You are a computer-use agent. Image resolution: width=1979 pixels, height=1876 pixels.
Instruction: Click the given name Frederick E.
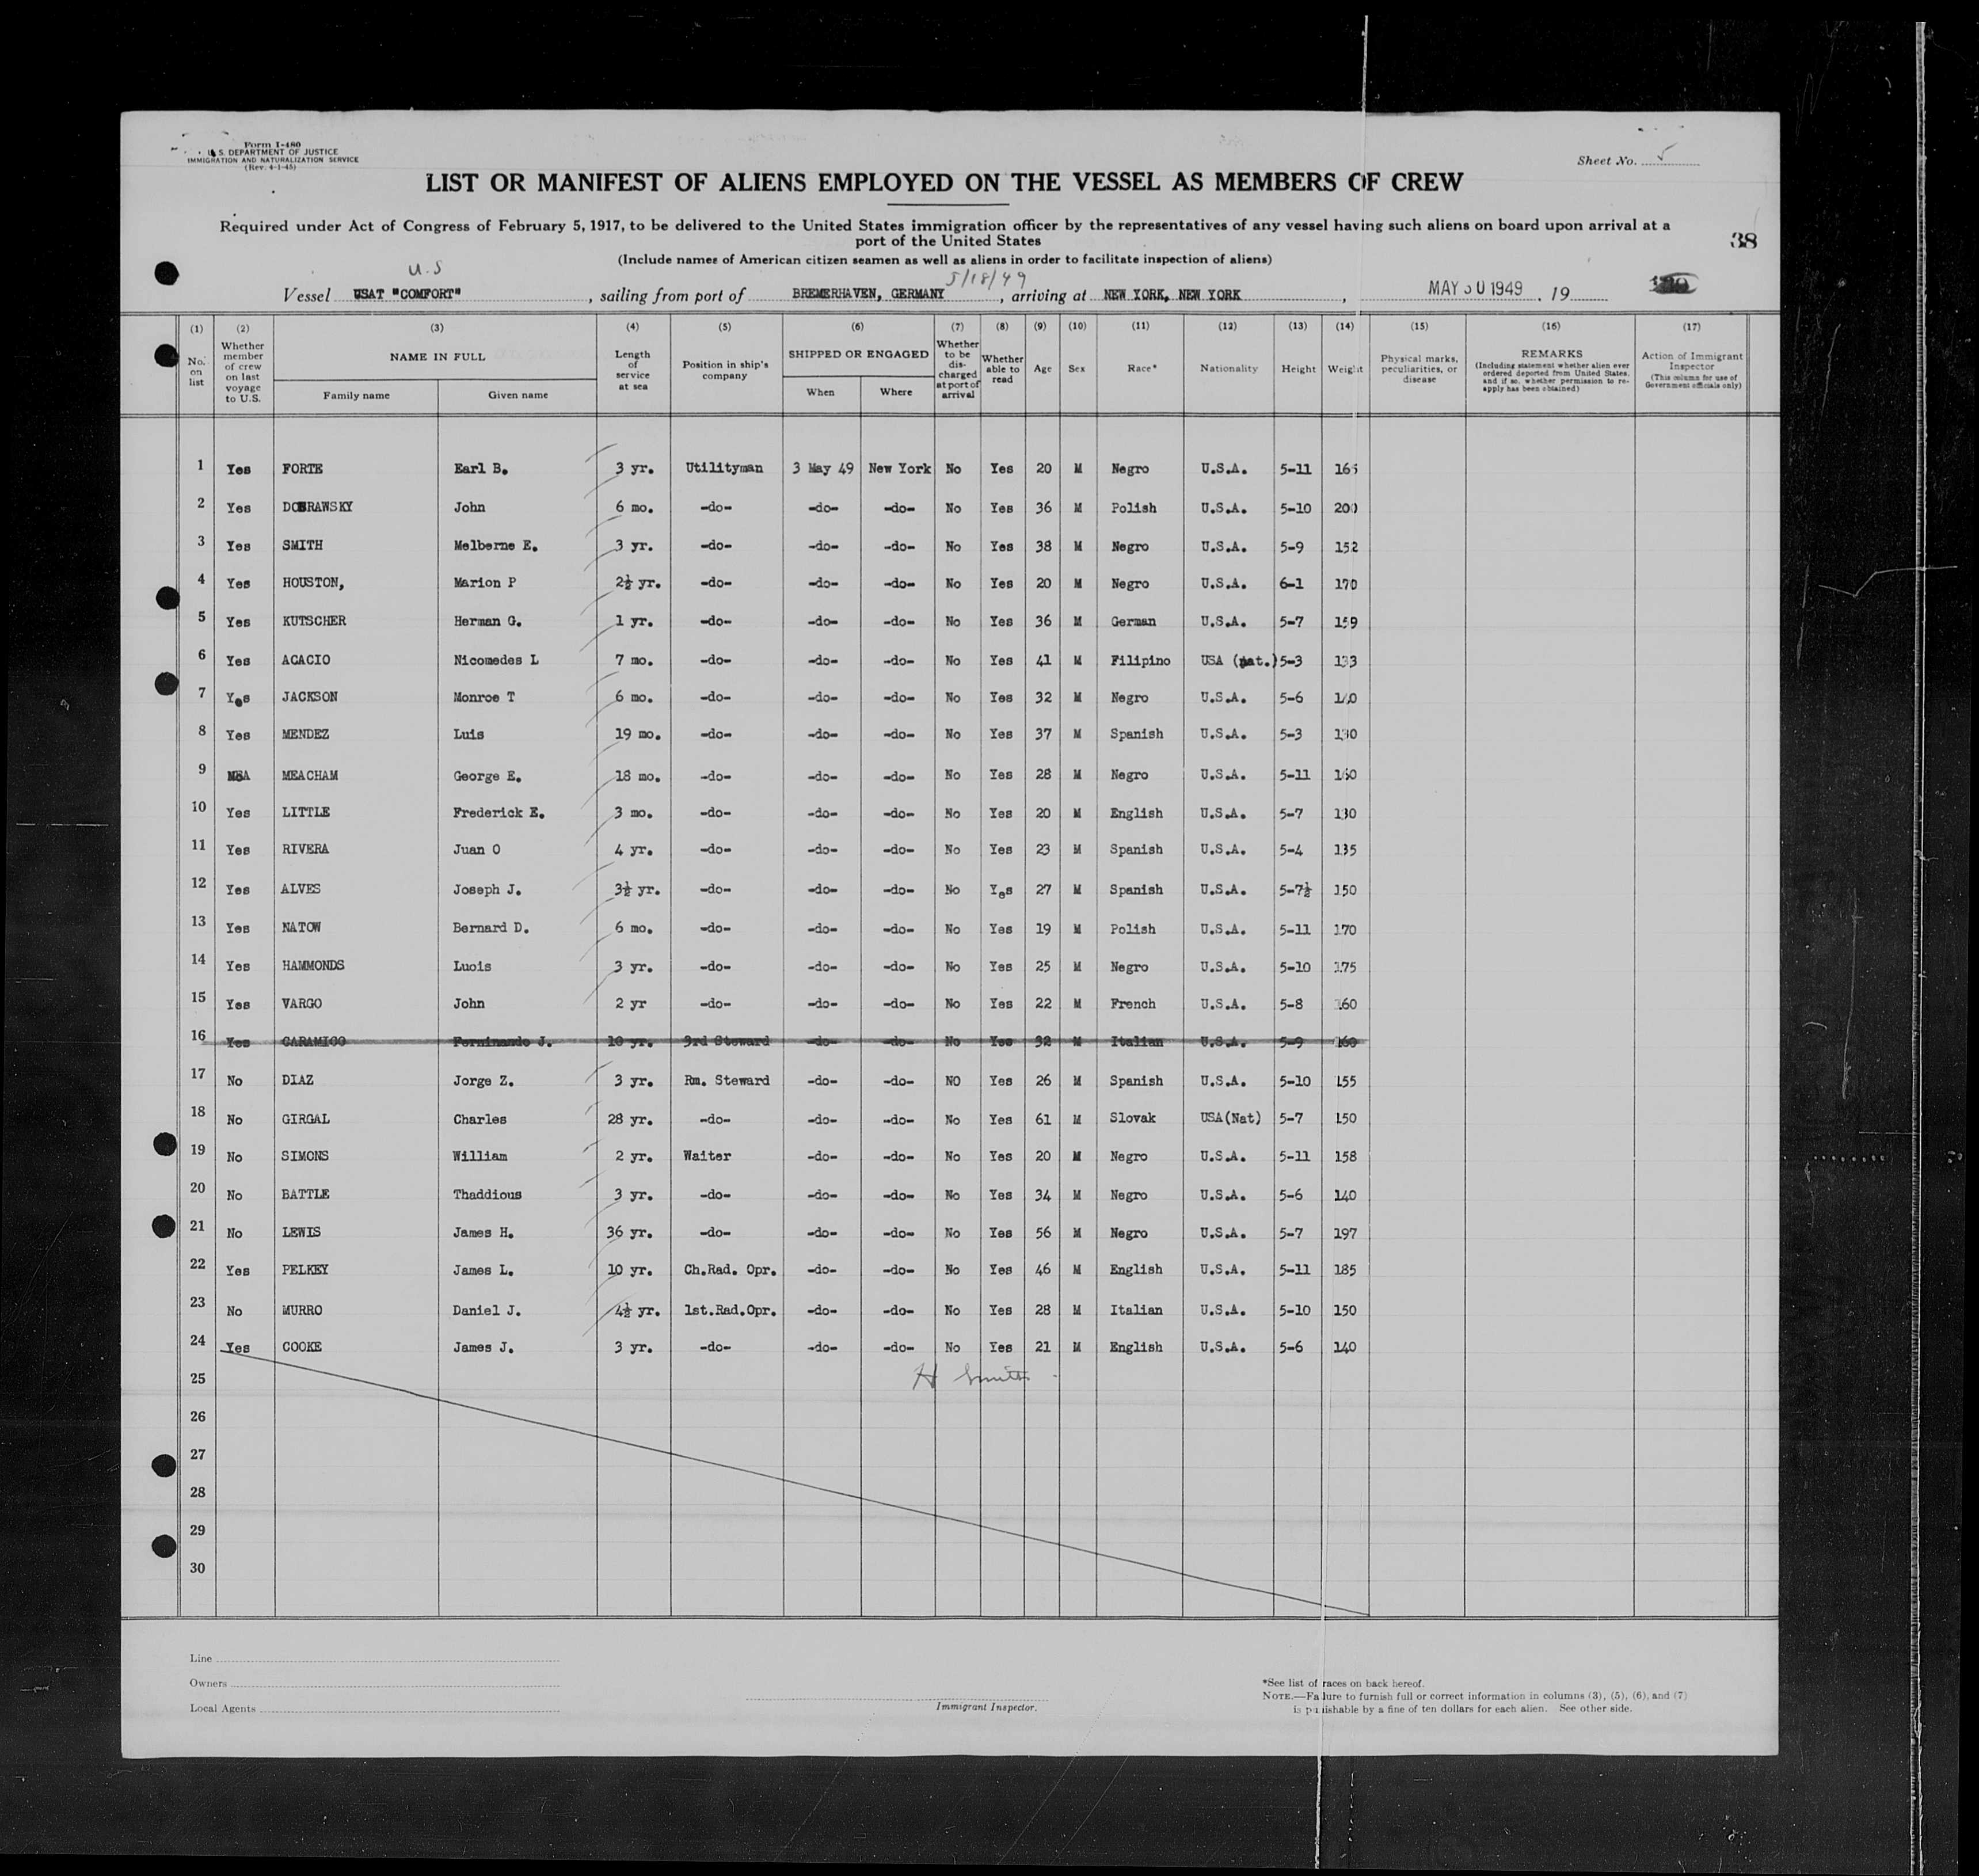pos(499,813)
